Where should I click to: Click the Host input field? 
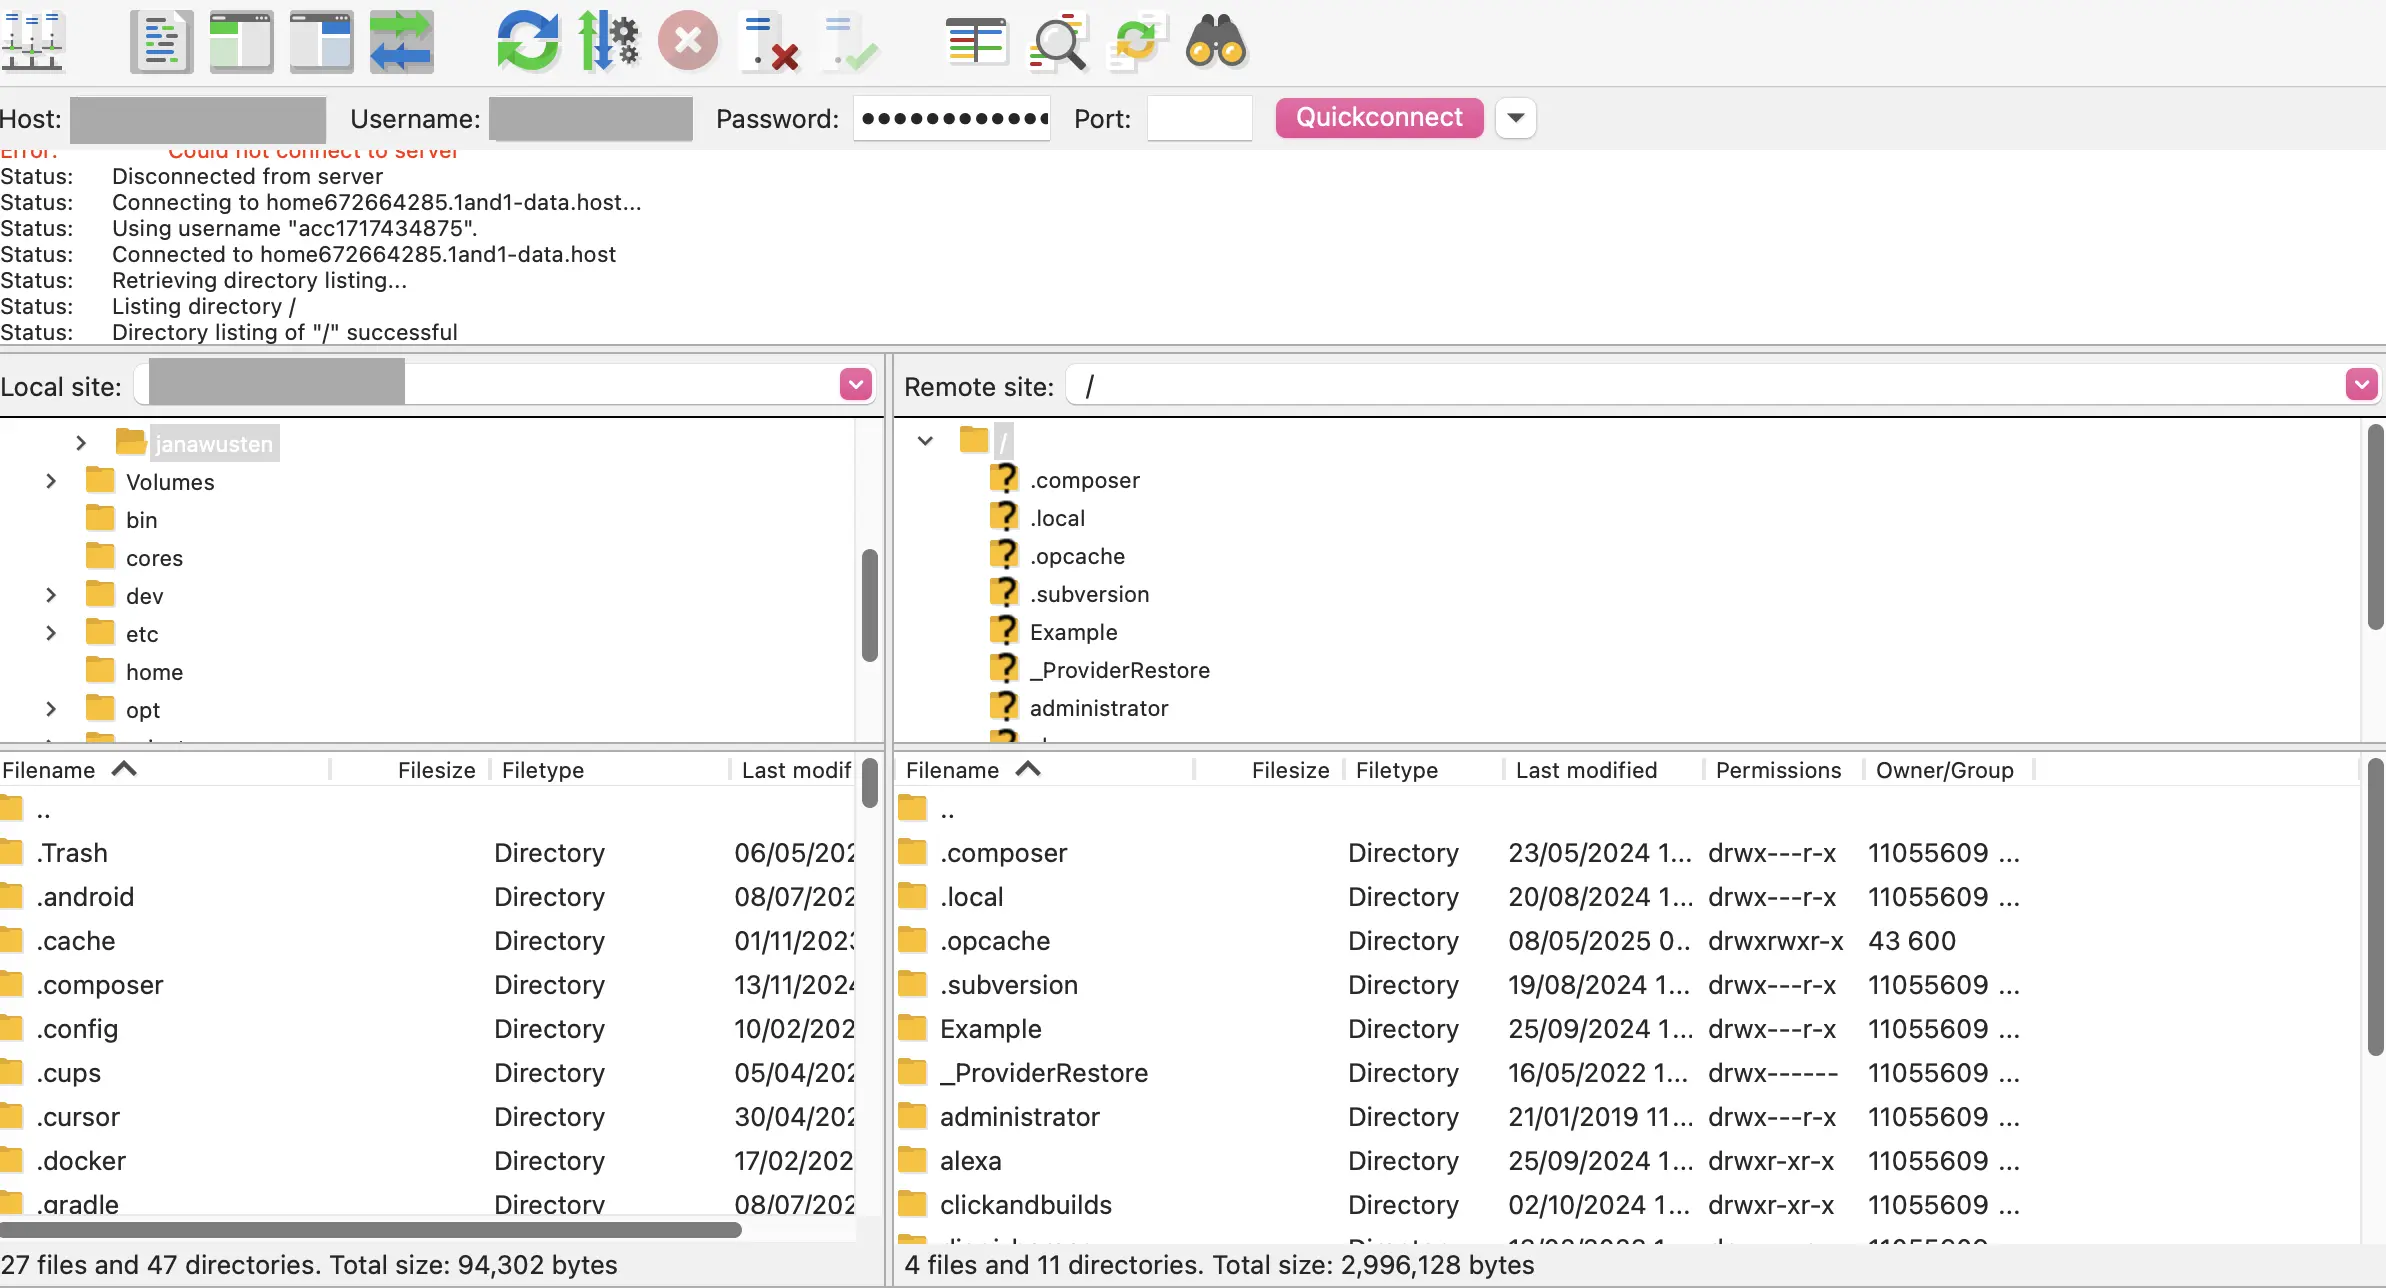click(x=197, y=118)
